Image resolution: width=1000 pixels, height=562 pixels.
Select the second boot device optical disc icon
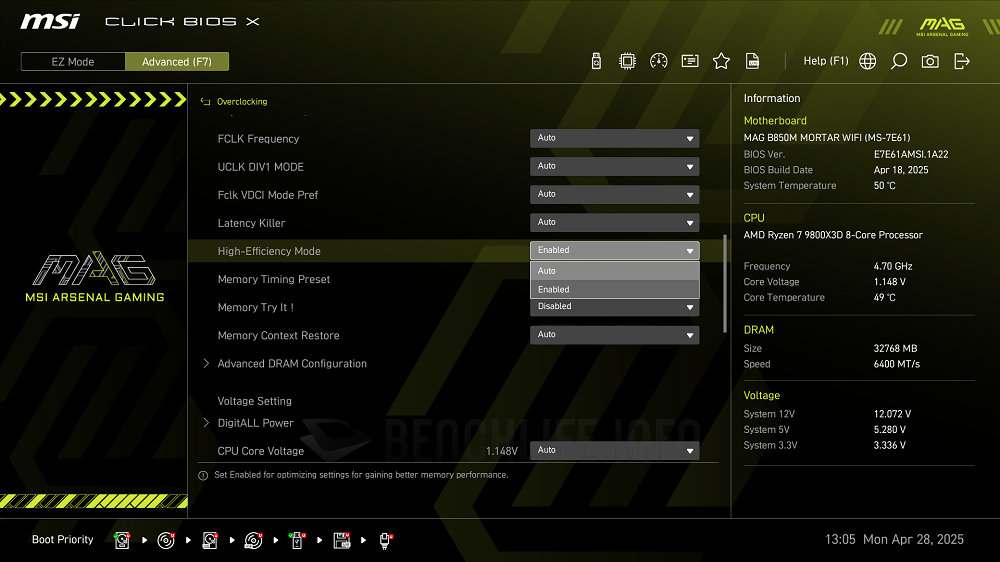(166, 540)
